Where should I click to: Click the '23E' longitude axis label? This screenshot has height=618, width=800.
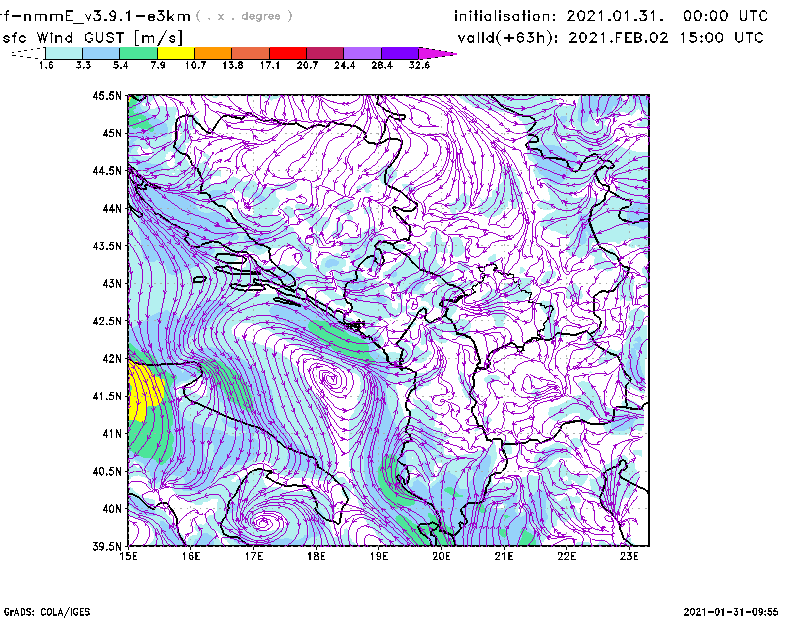pyautogui.click(x=629, y=556)
